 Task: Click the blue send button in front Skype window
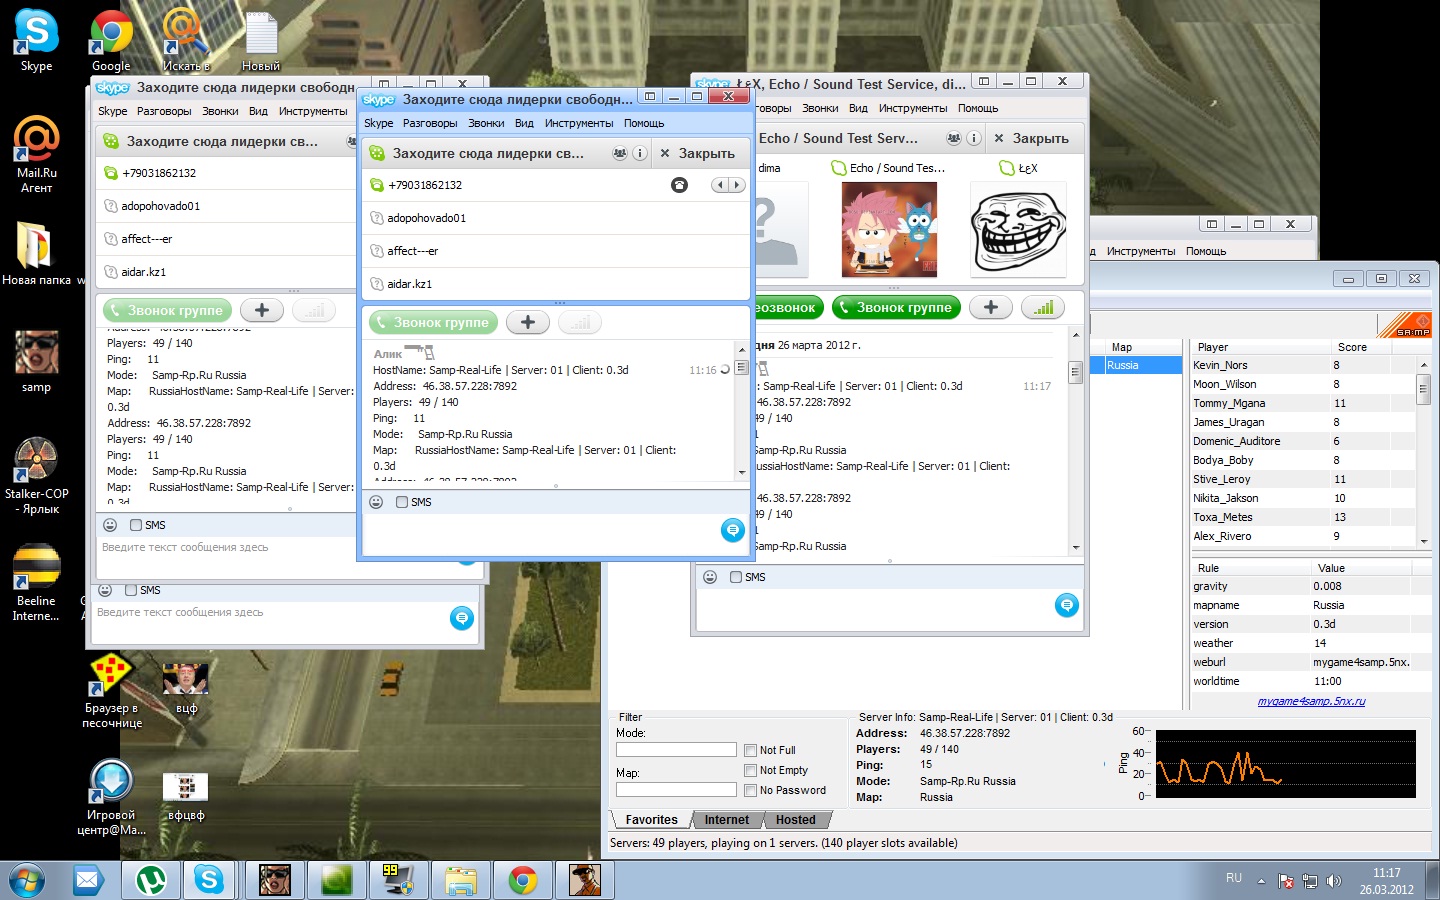[x=733, y=530]
